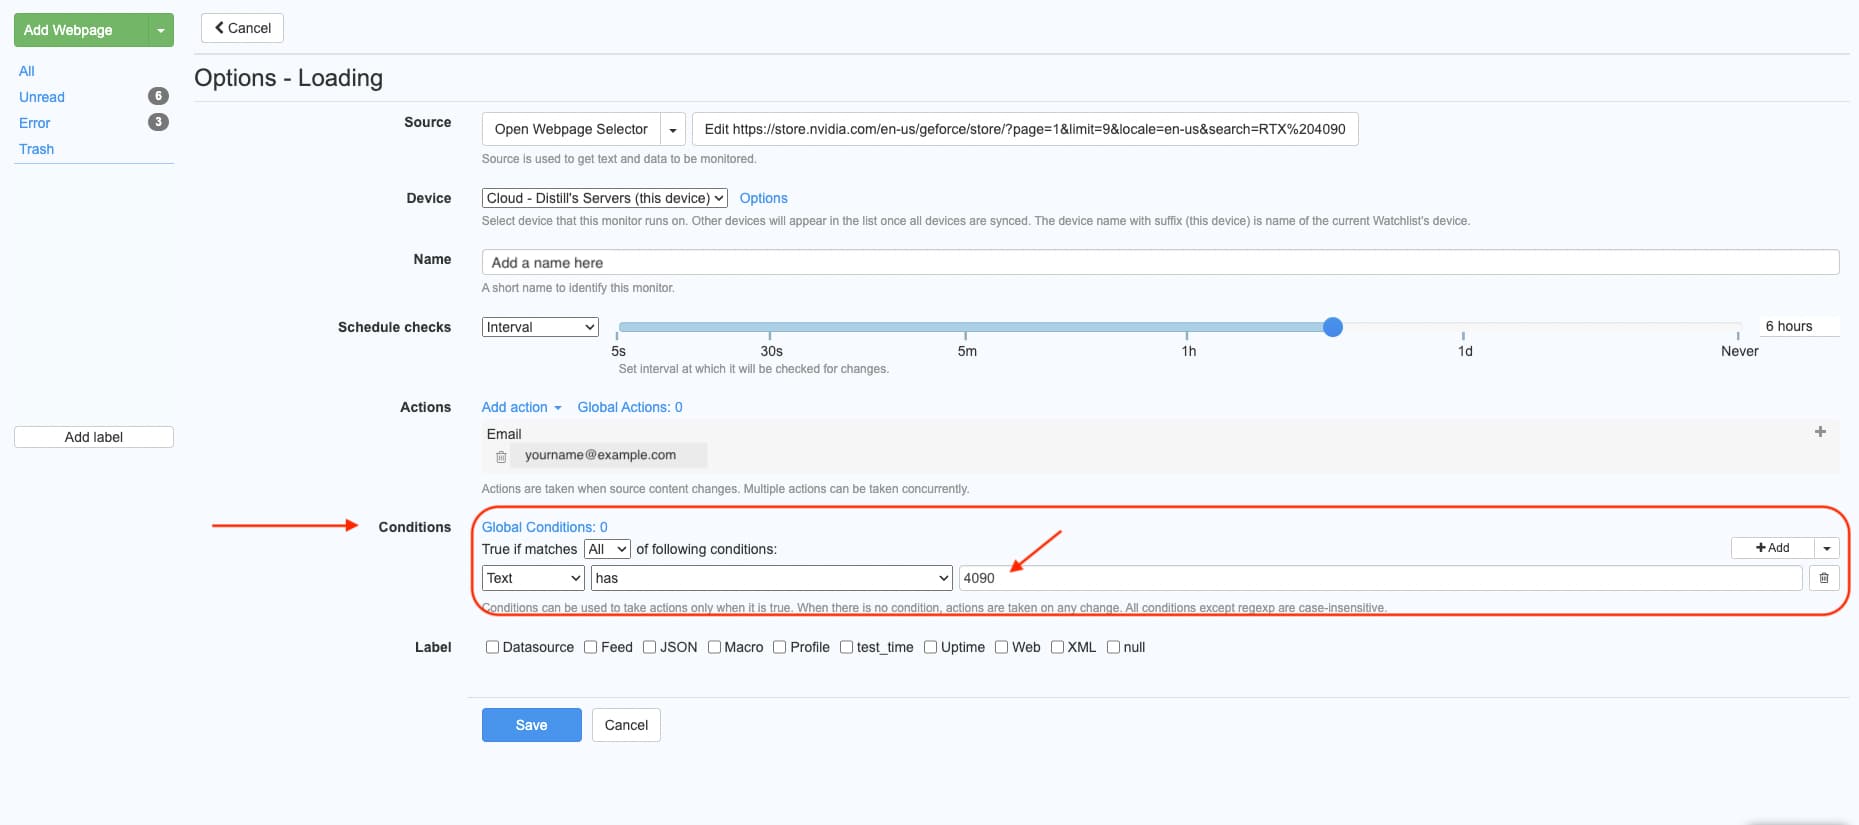Expand the Add condition split arrow
Viewport: 1859px width, 825px height.
(x=1826, y=548)
